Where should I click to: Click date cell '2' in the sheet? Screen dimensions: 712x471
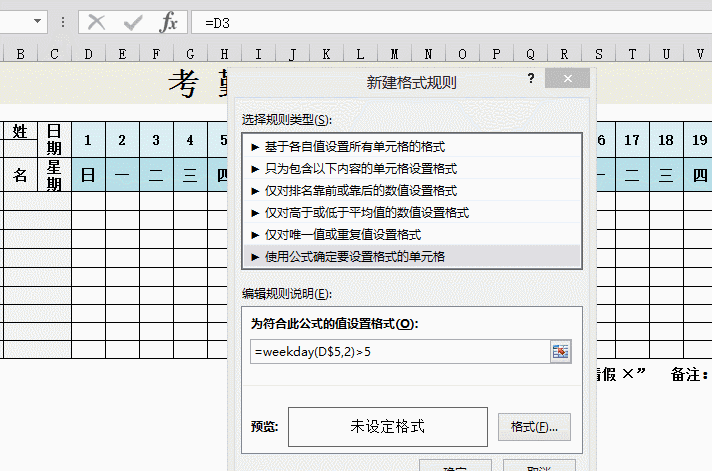tap(123, 140)
